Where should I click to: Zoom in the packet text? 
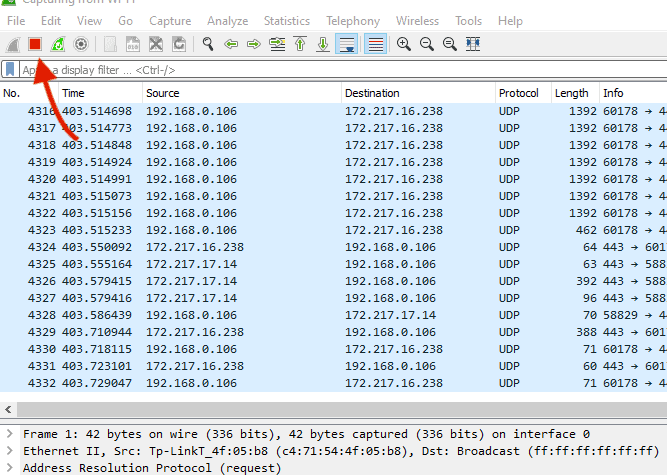(404, 44)
